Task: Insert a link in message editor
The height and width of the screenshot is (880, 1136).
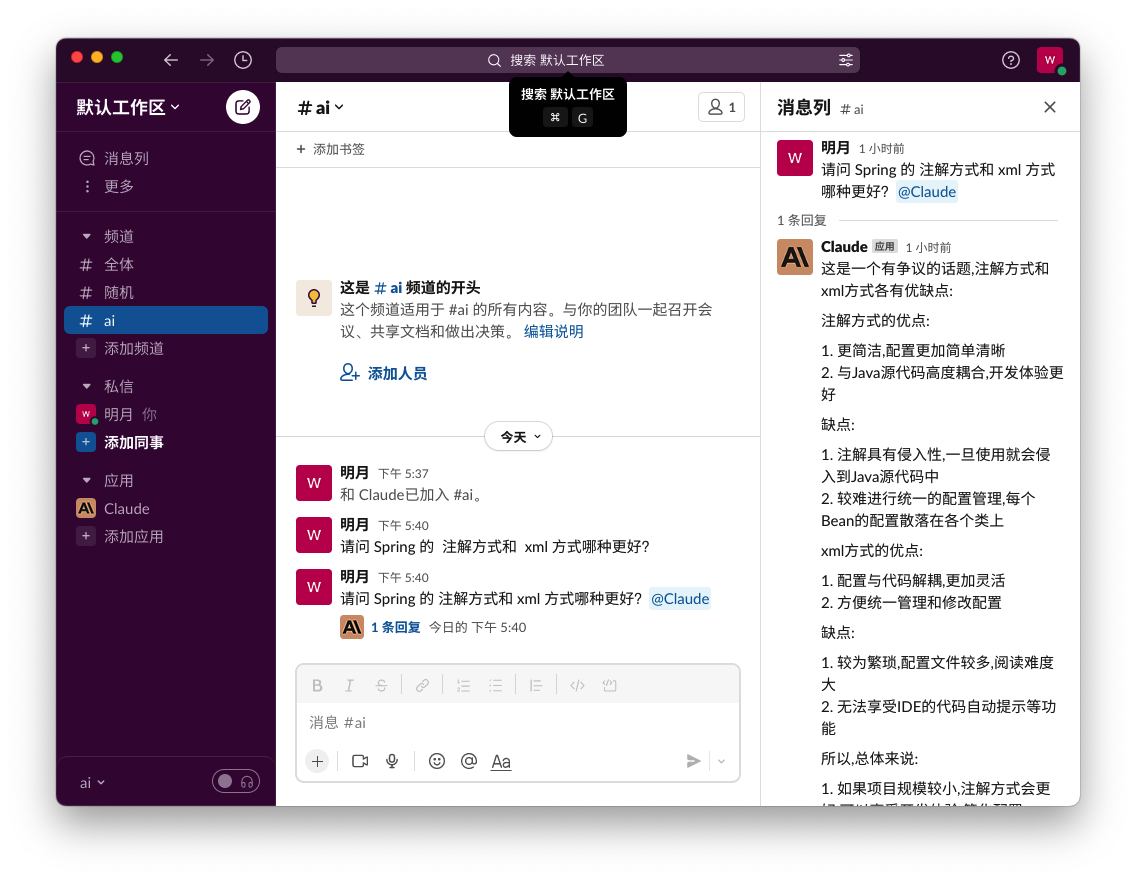Action: coord(422,685)
